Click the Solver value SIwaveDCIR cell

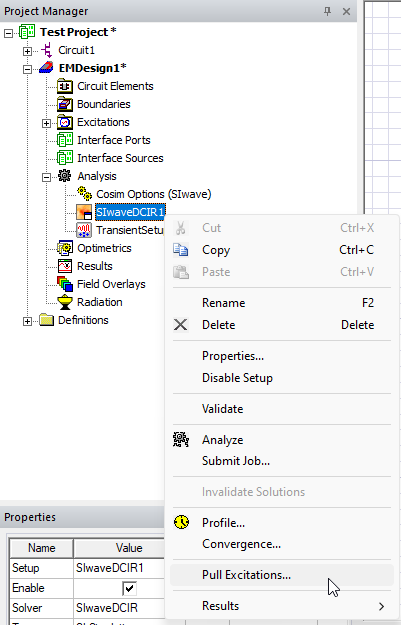coord(119,607)
